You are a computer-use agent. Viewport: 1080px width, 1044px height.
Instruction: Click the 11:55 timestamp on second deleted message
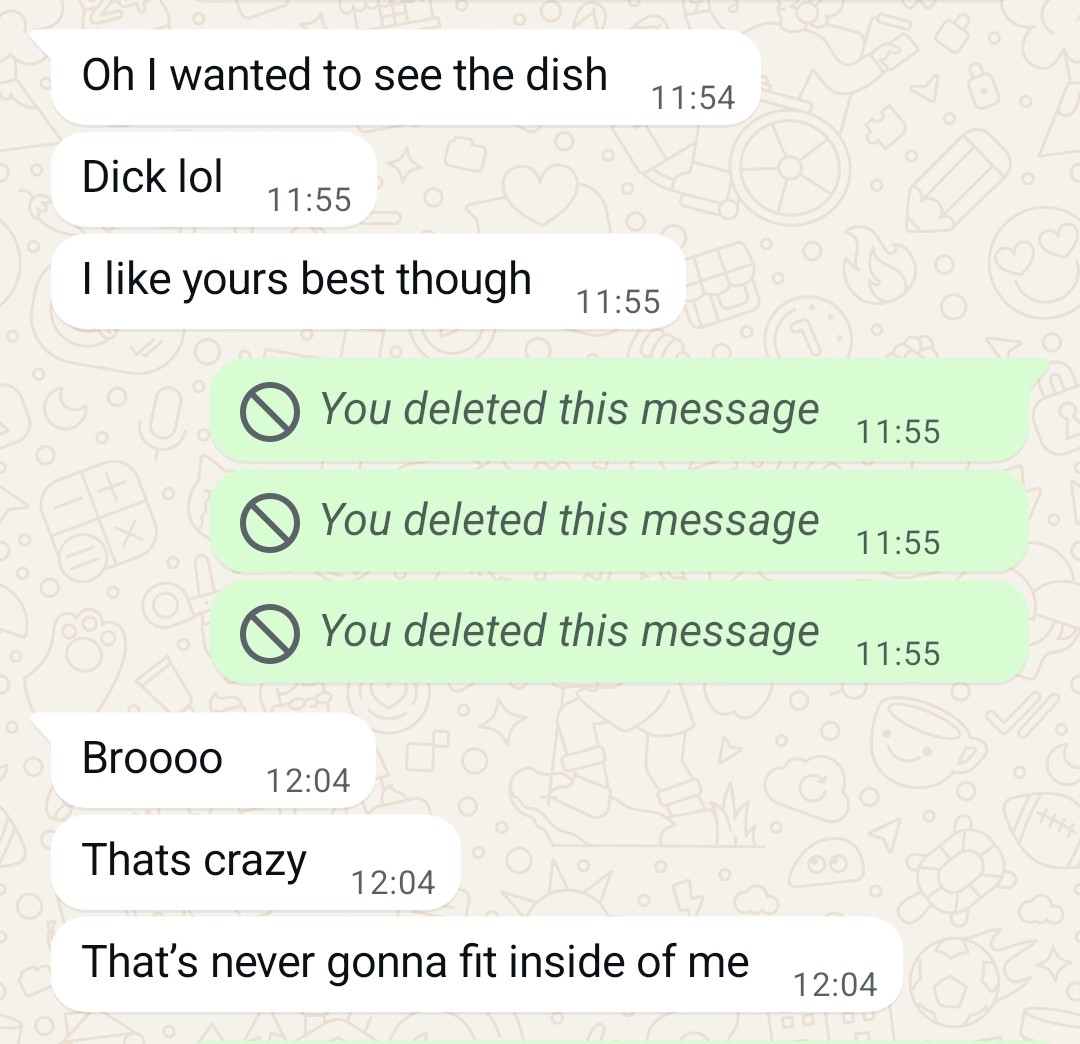point(897,543)
